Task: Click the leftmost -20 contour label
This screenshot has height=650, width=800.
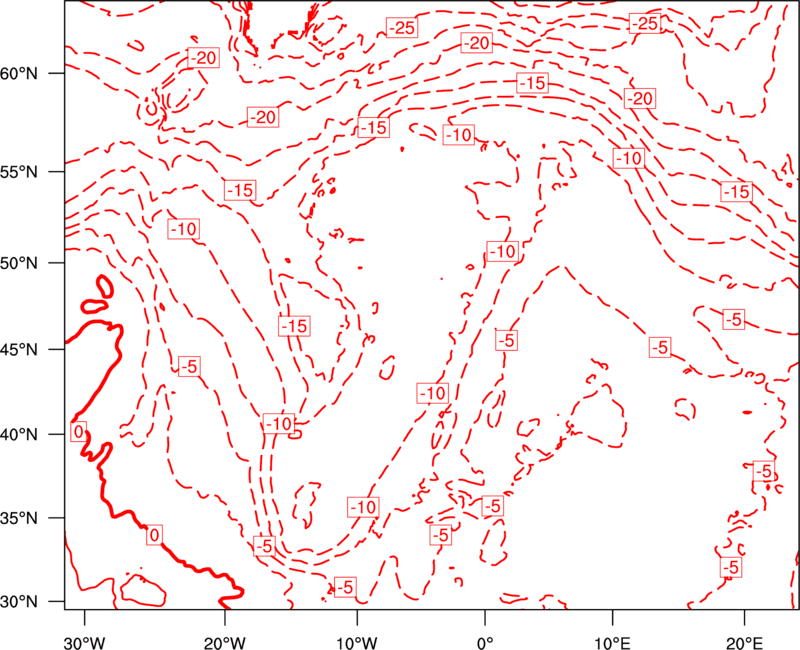Action: (x=204, y=58)
